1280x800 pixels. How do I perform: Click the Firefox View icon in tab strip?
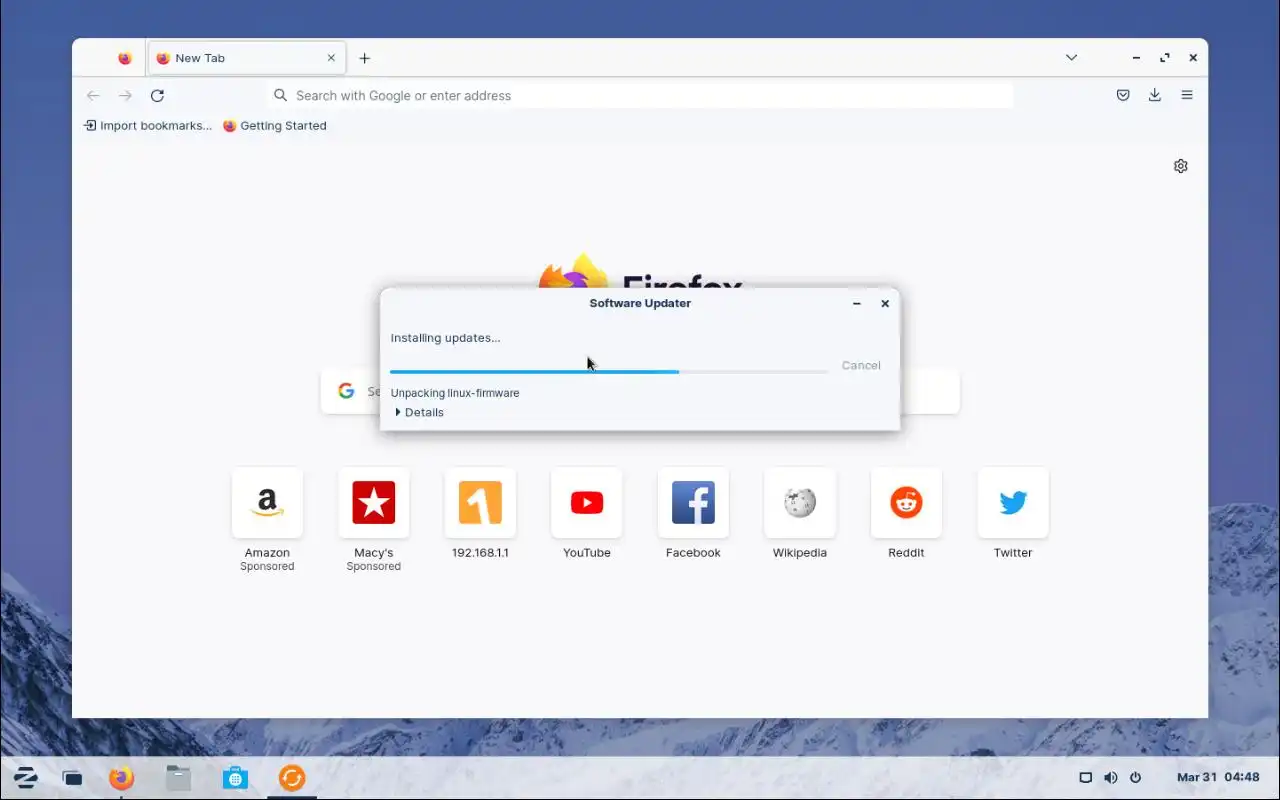(124, 58)
